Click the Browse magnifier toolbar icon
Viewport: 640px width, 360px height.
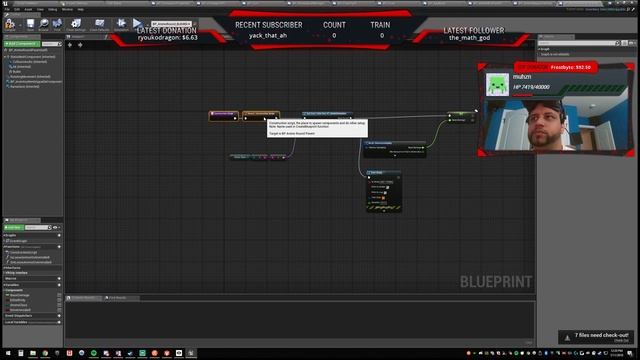point(44,24)
